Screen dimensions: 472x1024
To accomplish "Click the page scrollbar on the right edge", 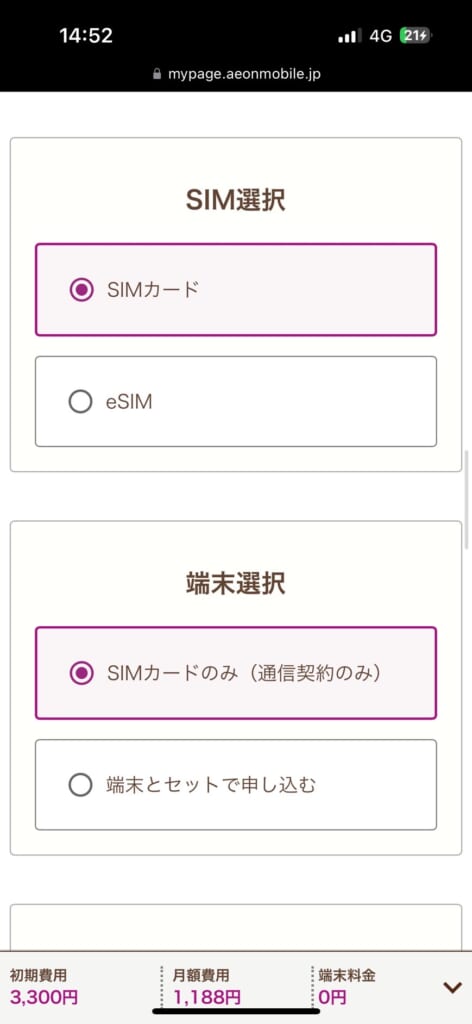I will click(x=467, y=500).
